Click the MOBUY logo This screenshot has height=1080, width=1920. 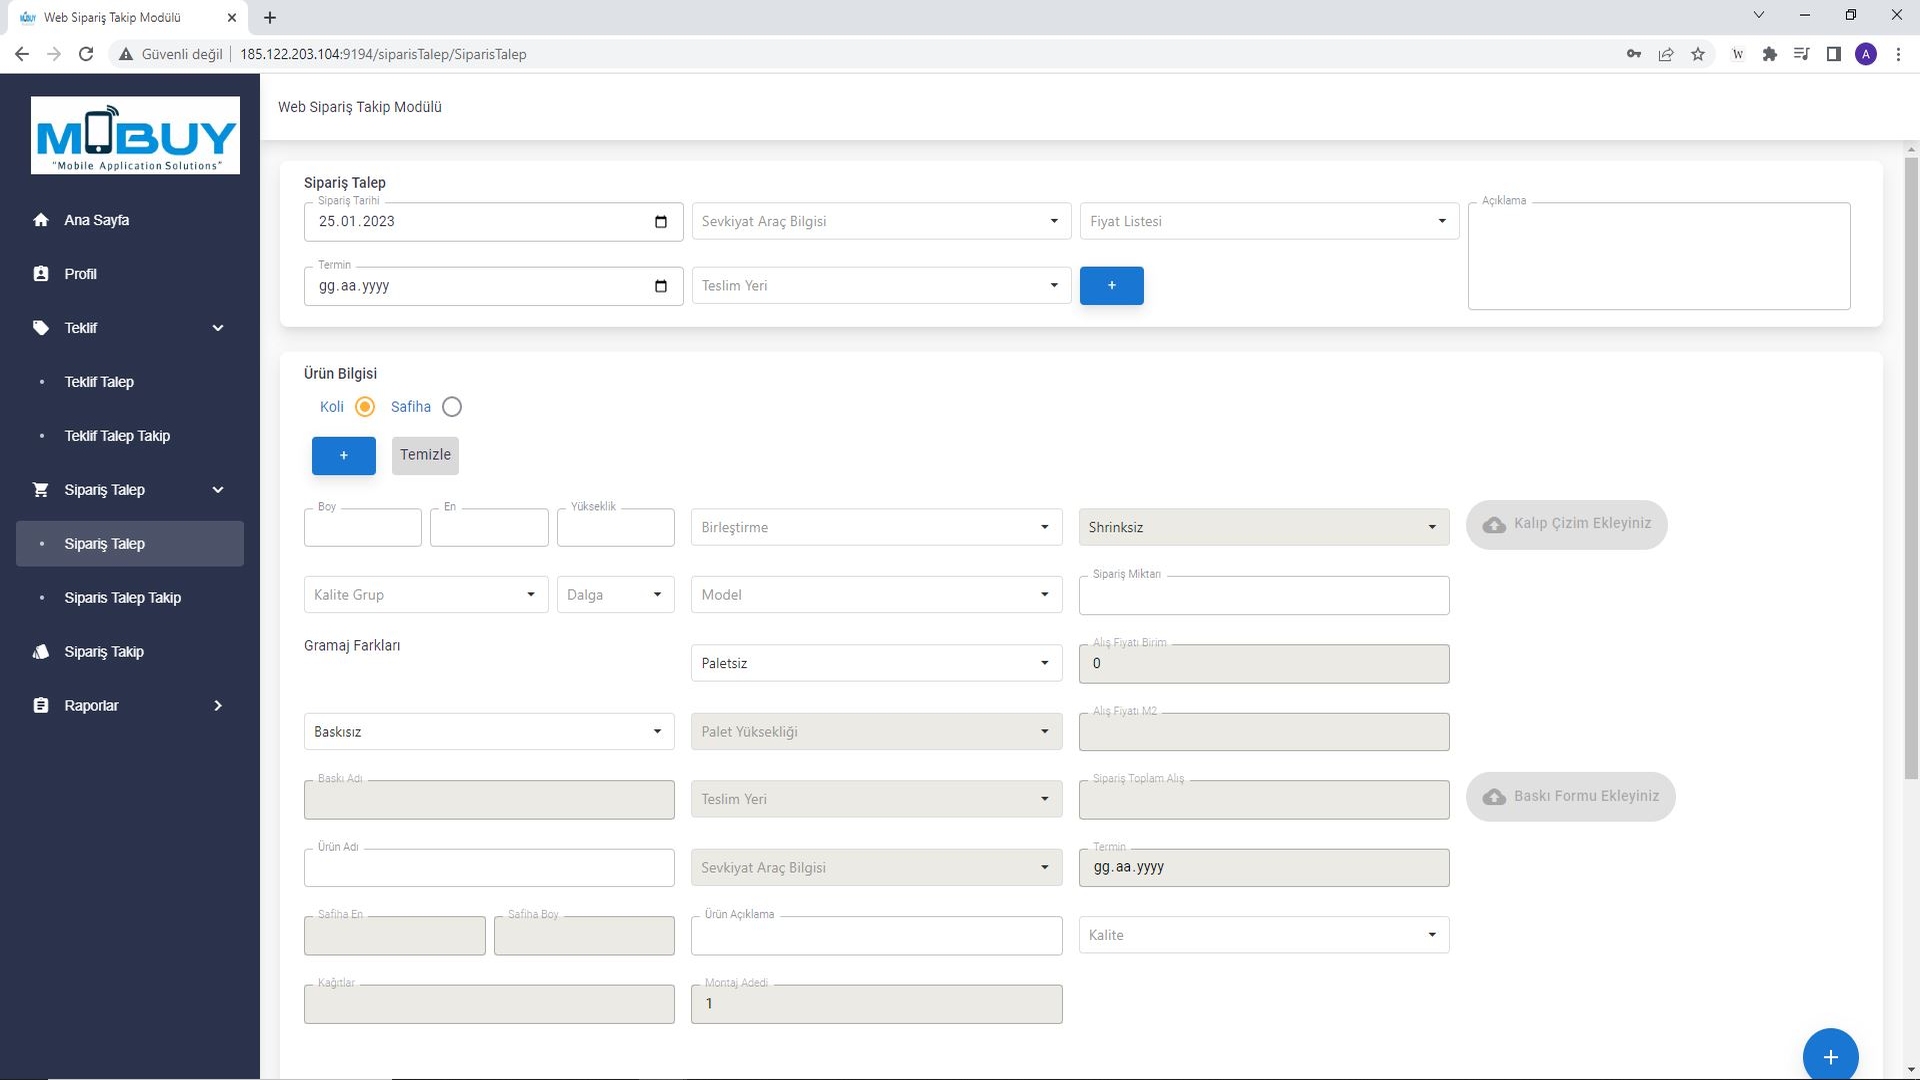(135, 135)
